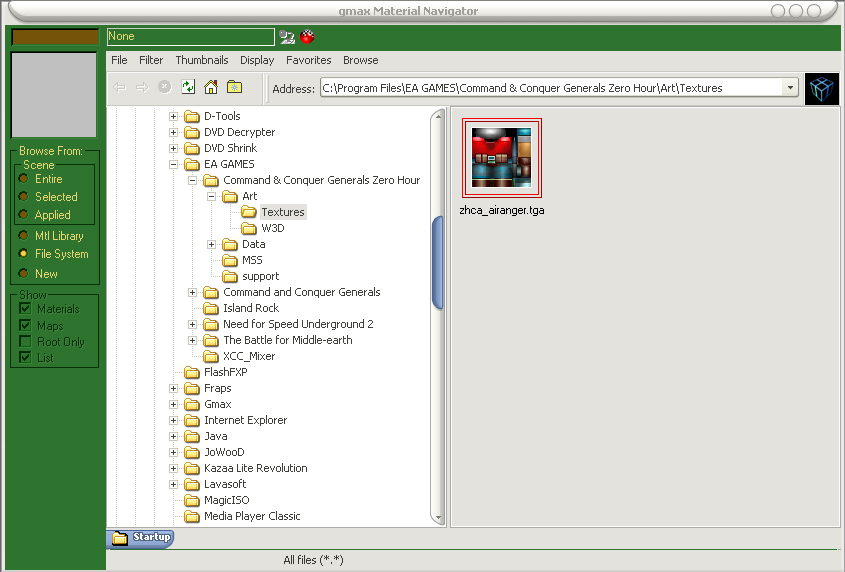Select the XCC_Mixer folder icon

pyautogui.click(x=211, y=356)
